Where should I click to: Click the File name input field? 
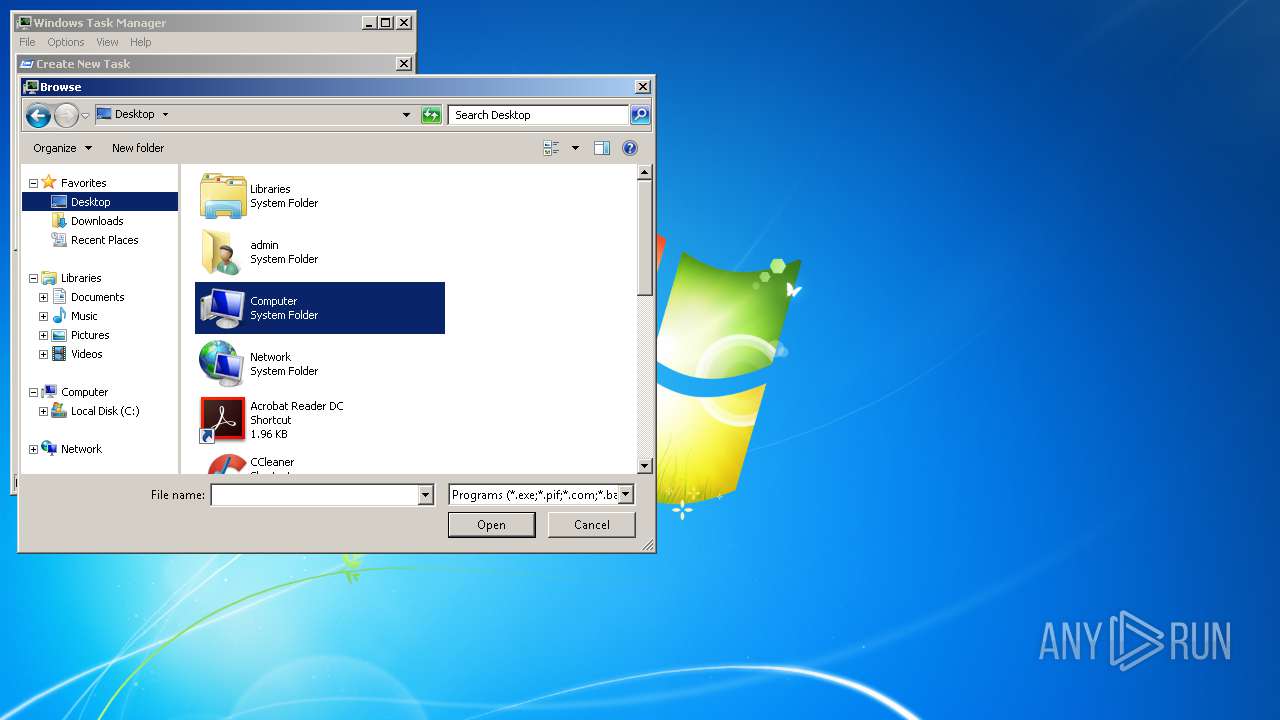click(314, 495)
